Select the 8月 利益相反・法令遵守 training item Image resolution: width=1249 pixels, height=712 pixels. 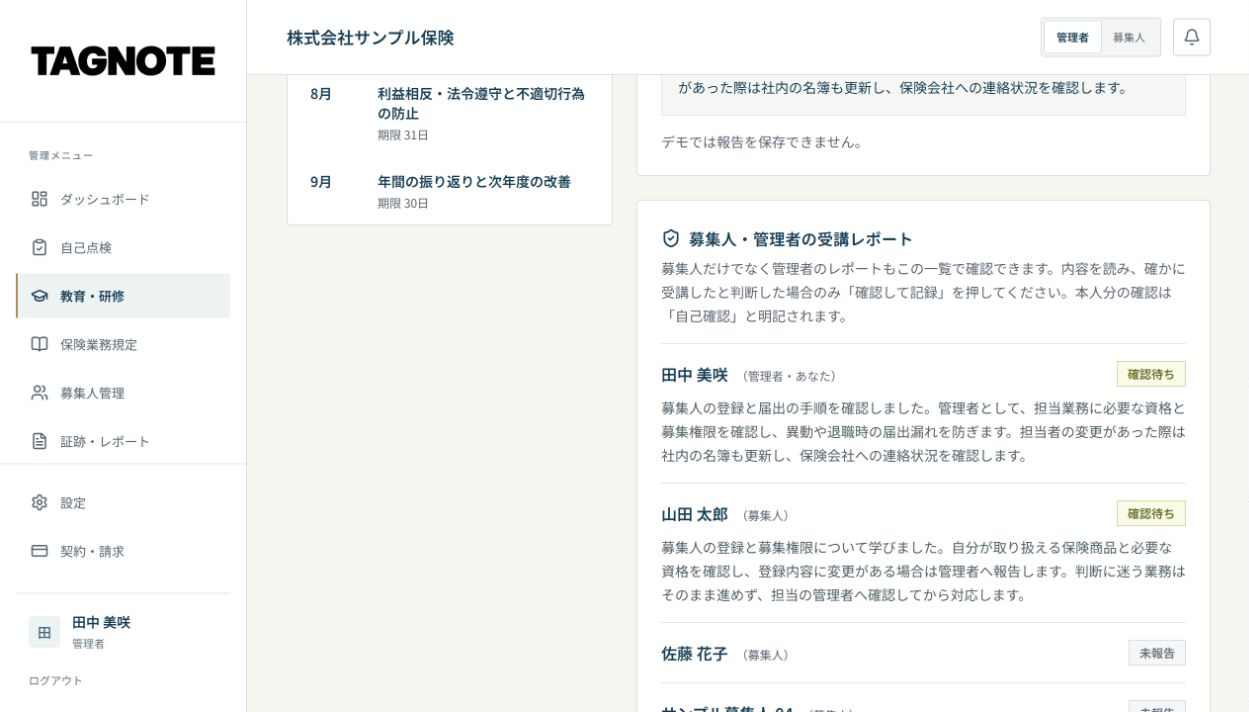click(449, 113)
